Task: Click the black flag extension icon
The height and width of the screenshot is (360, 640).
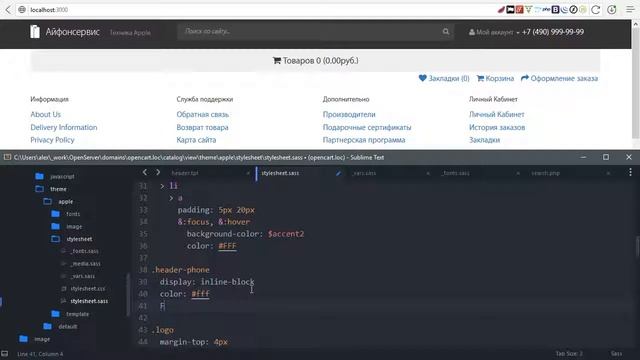Action: (510, 9)
